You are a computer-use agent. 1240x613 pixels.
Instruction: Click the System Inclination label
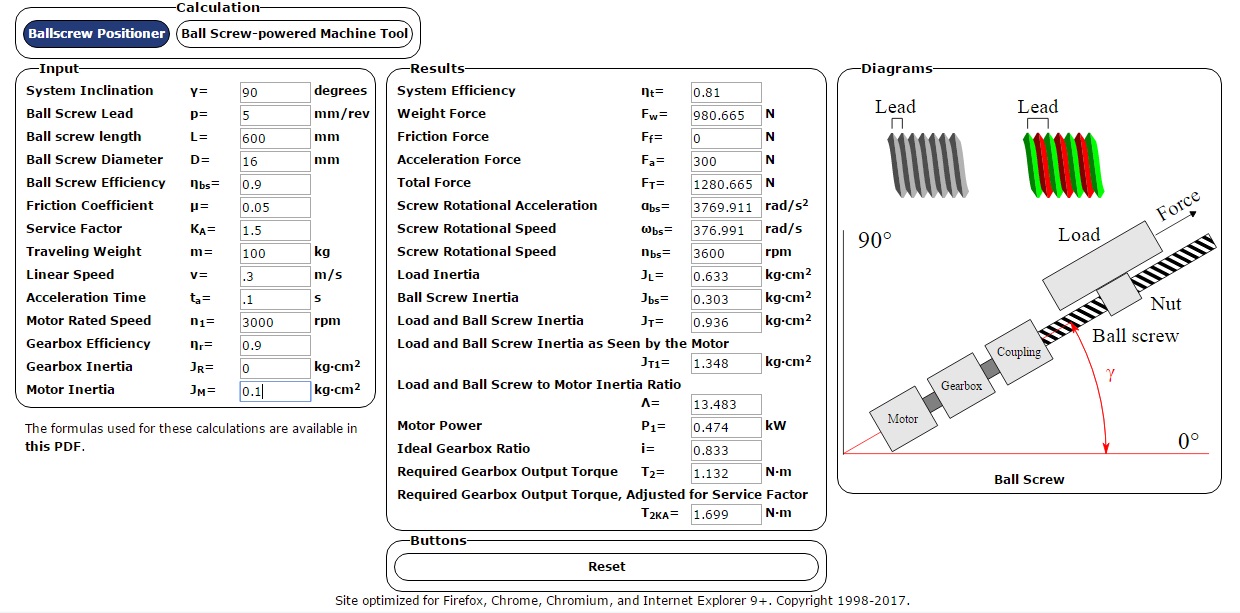pos(90,91)
